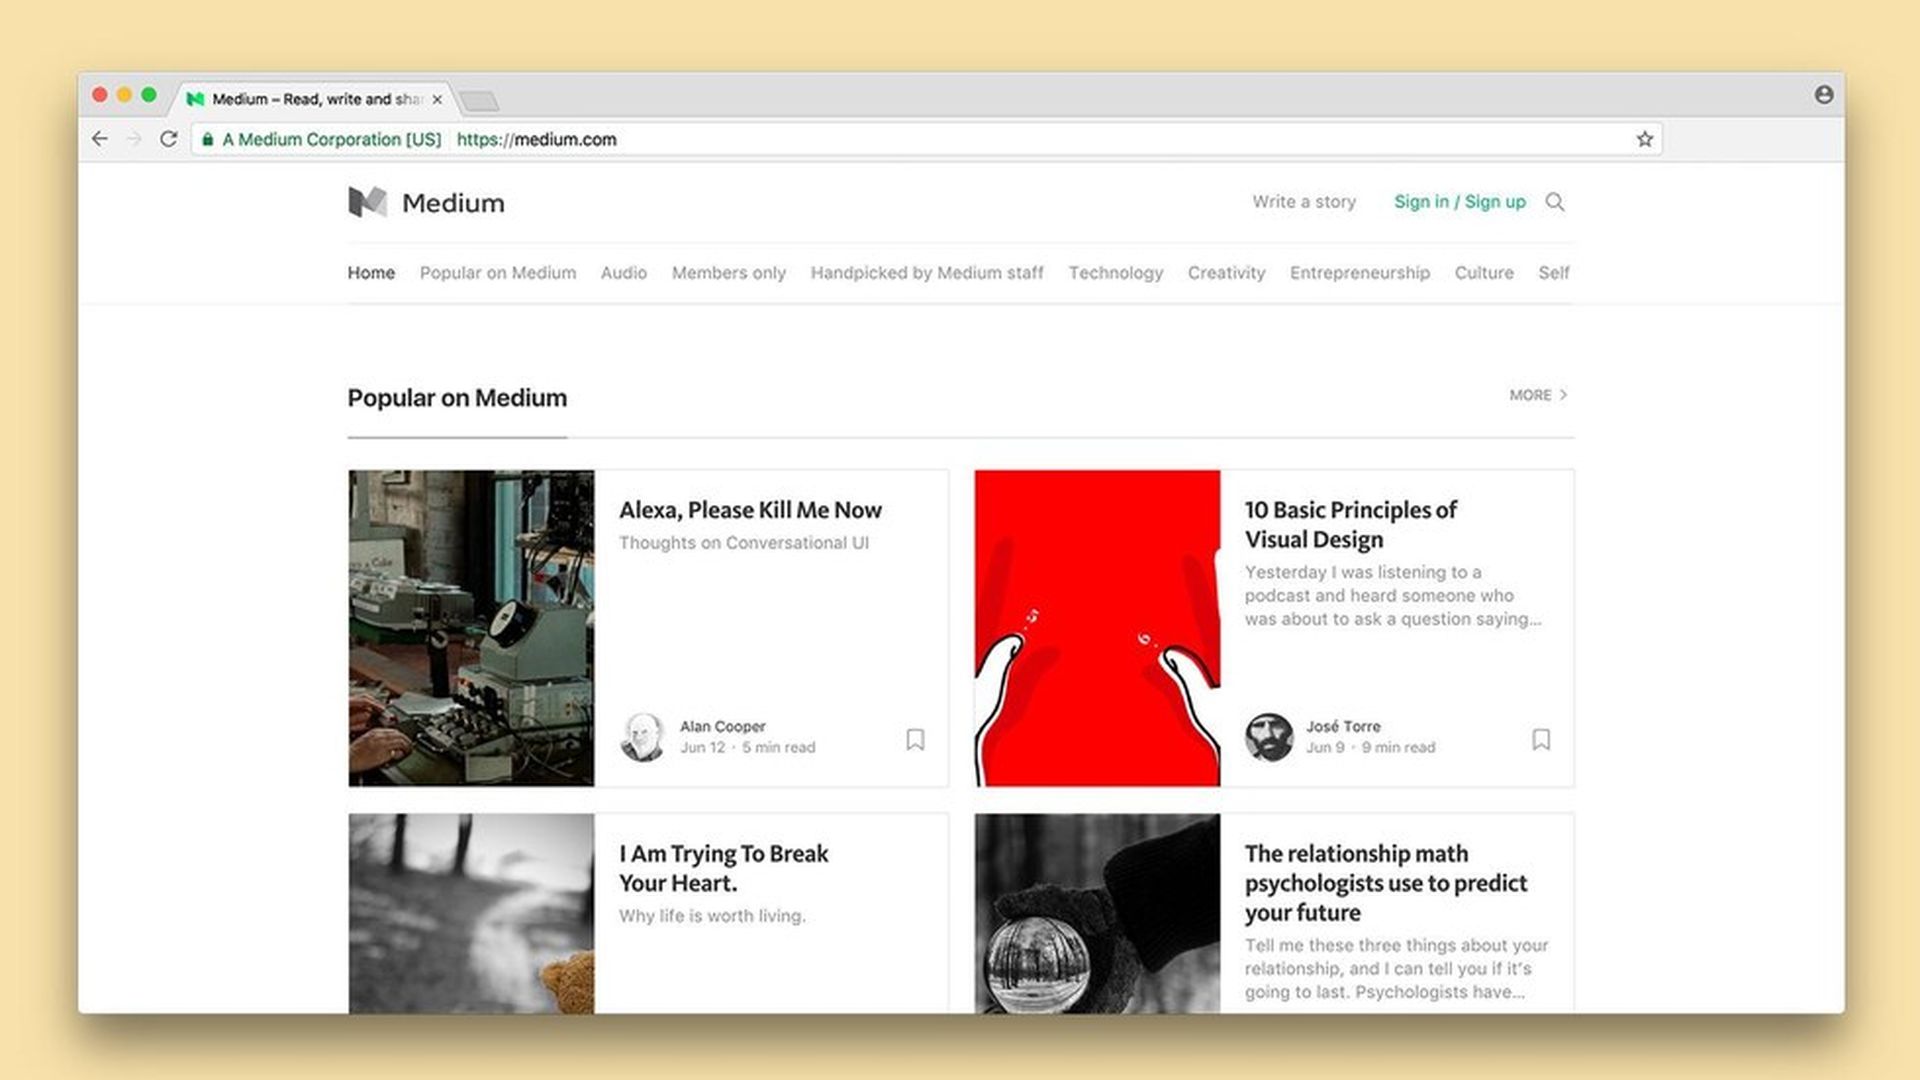Star this page in the address bar
Screen dimensions: 1920x1080
(x=1644, y=139)
